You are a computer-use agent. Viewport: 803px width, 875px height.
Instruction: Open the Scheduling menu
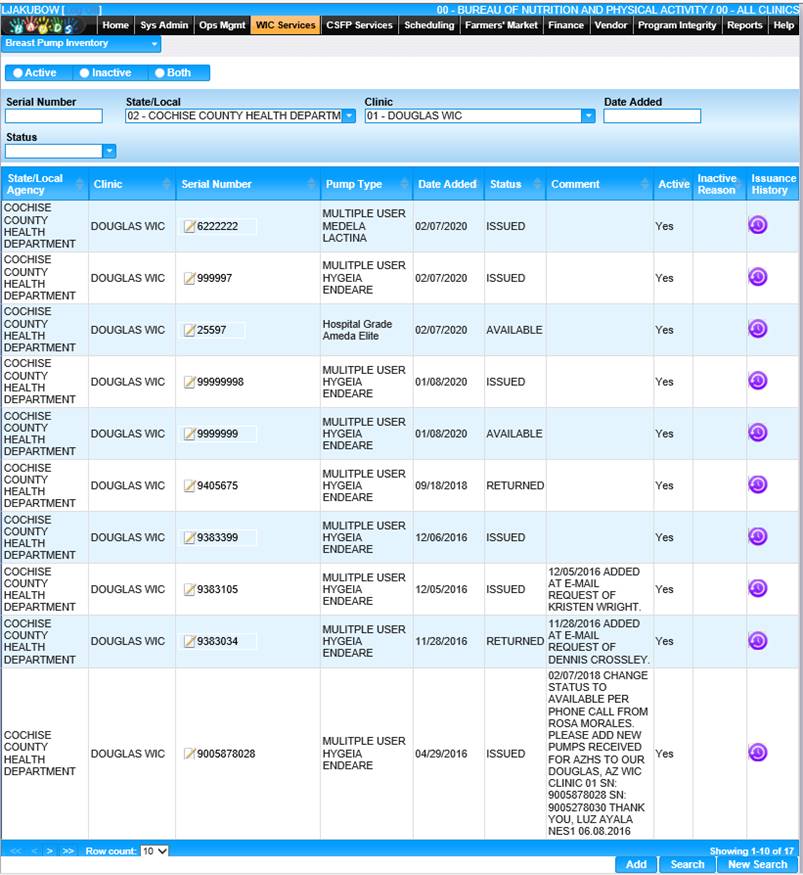pos(429,25)
